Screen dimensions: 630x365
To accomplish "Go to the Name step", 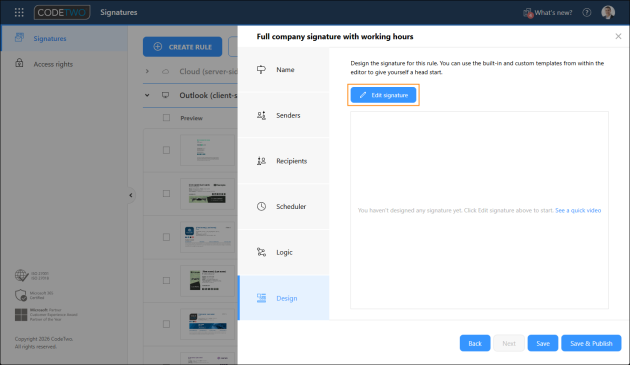I will click(x=284, y=70).
